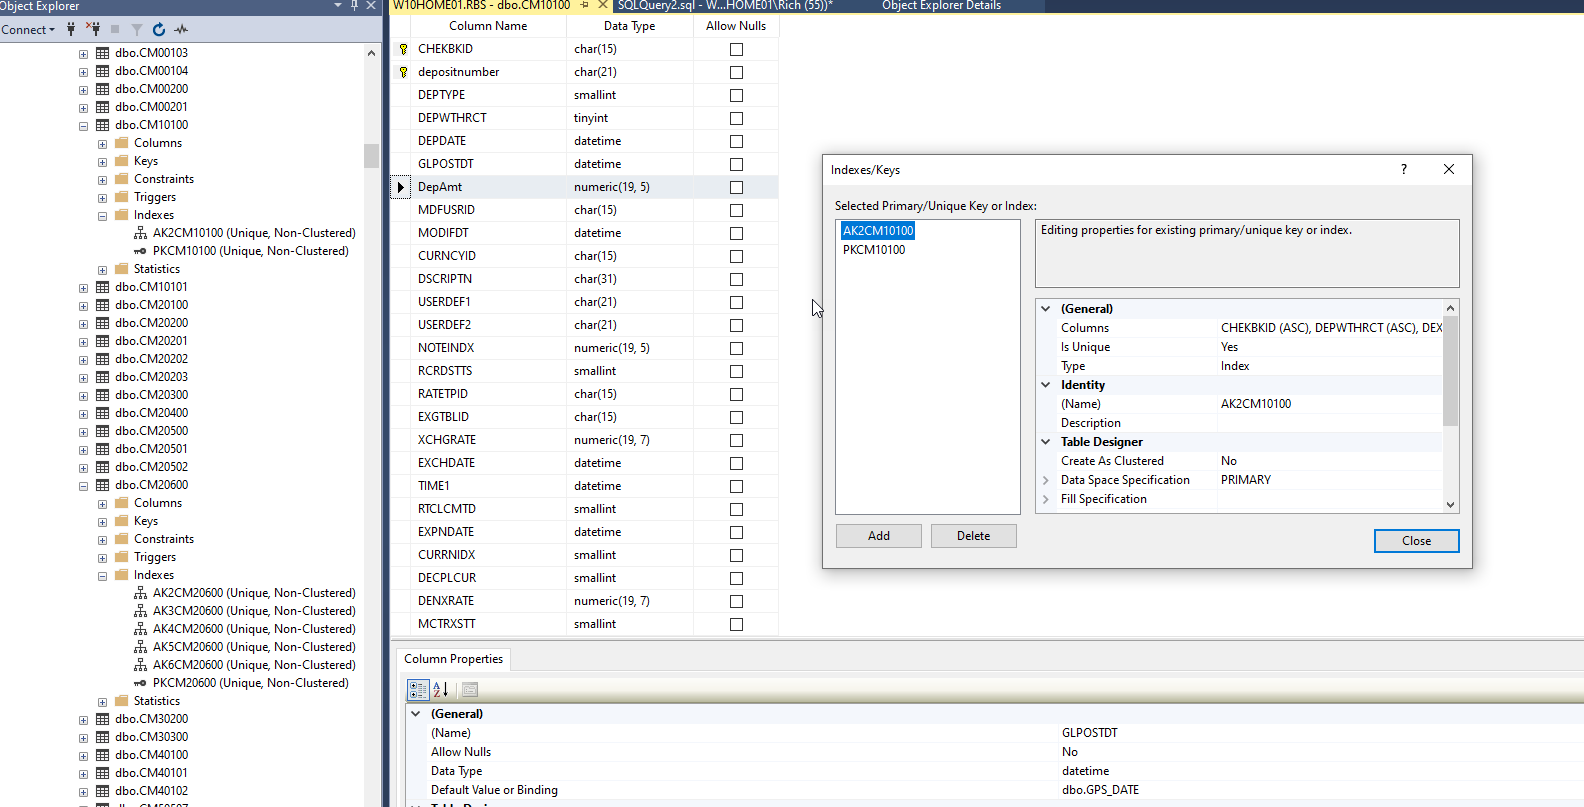Click the Connect Object Explorer plug icon
The image size is (1584, 807).
(x=71, y=29)
